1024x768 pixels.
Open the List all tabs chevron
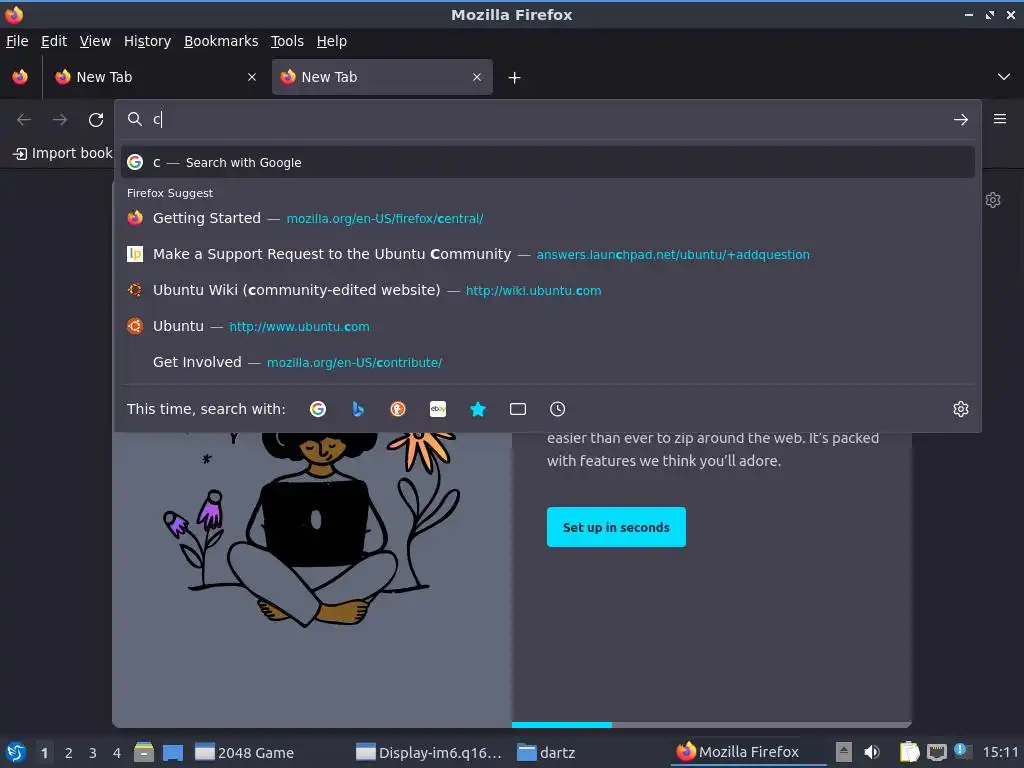pos(1004,77)
